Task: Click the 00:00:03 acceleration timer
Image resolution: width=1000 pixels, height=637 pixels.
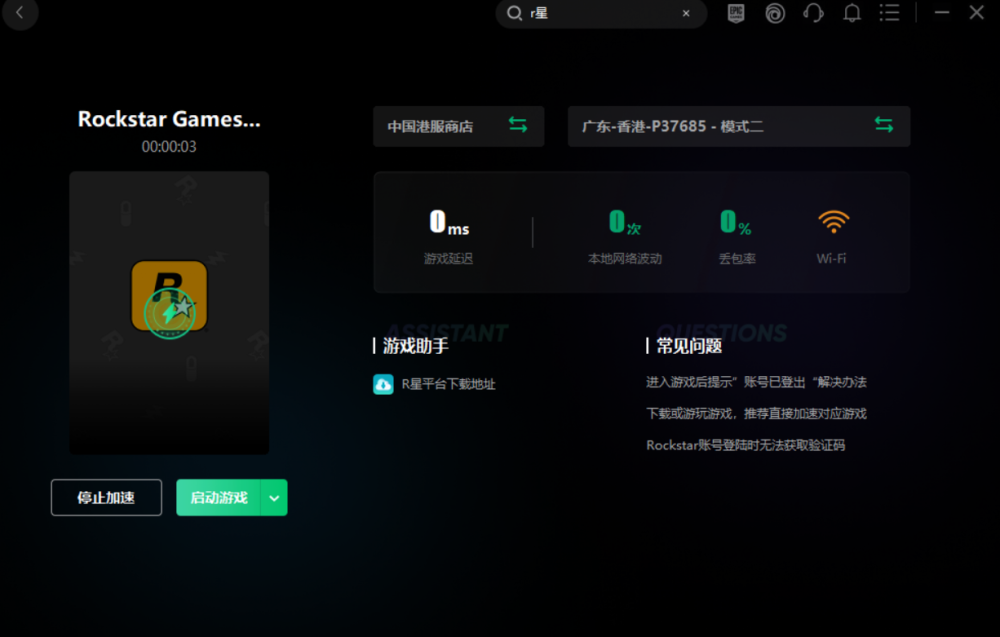Action: click(169, 147)
